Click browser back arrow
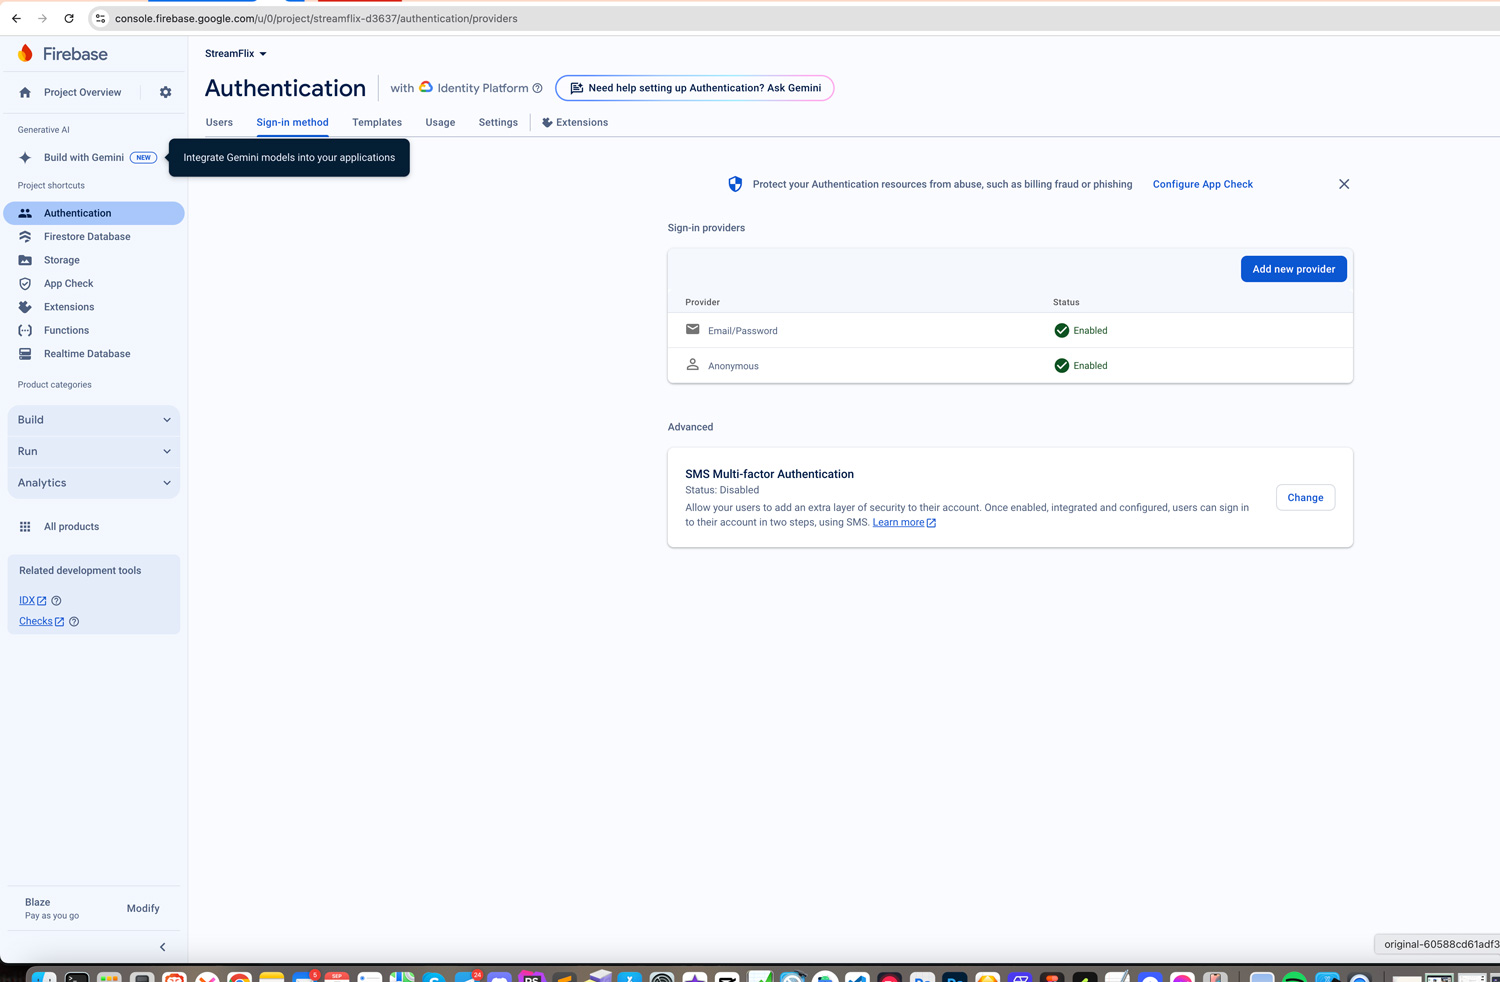Screen dimensions: 1500x982 [17, 18]
